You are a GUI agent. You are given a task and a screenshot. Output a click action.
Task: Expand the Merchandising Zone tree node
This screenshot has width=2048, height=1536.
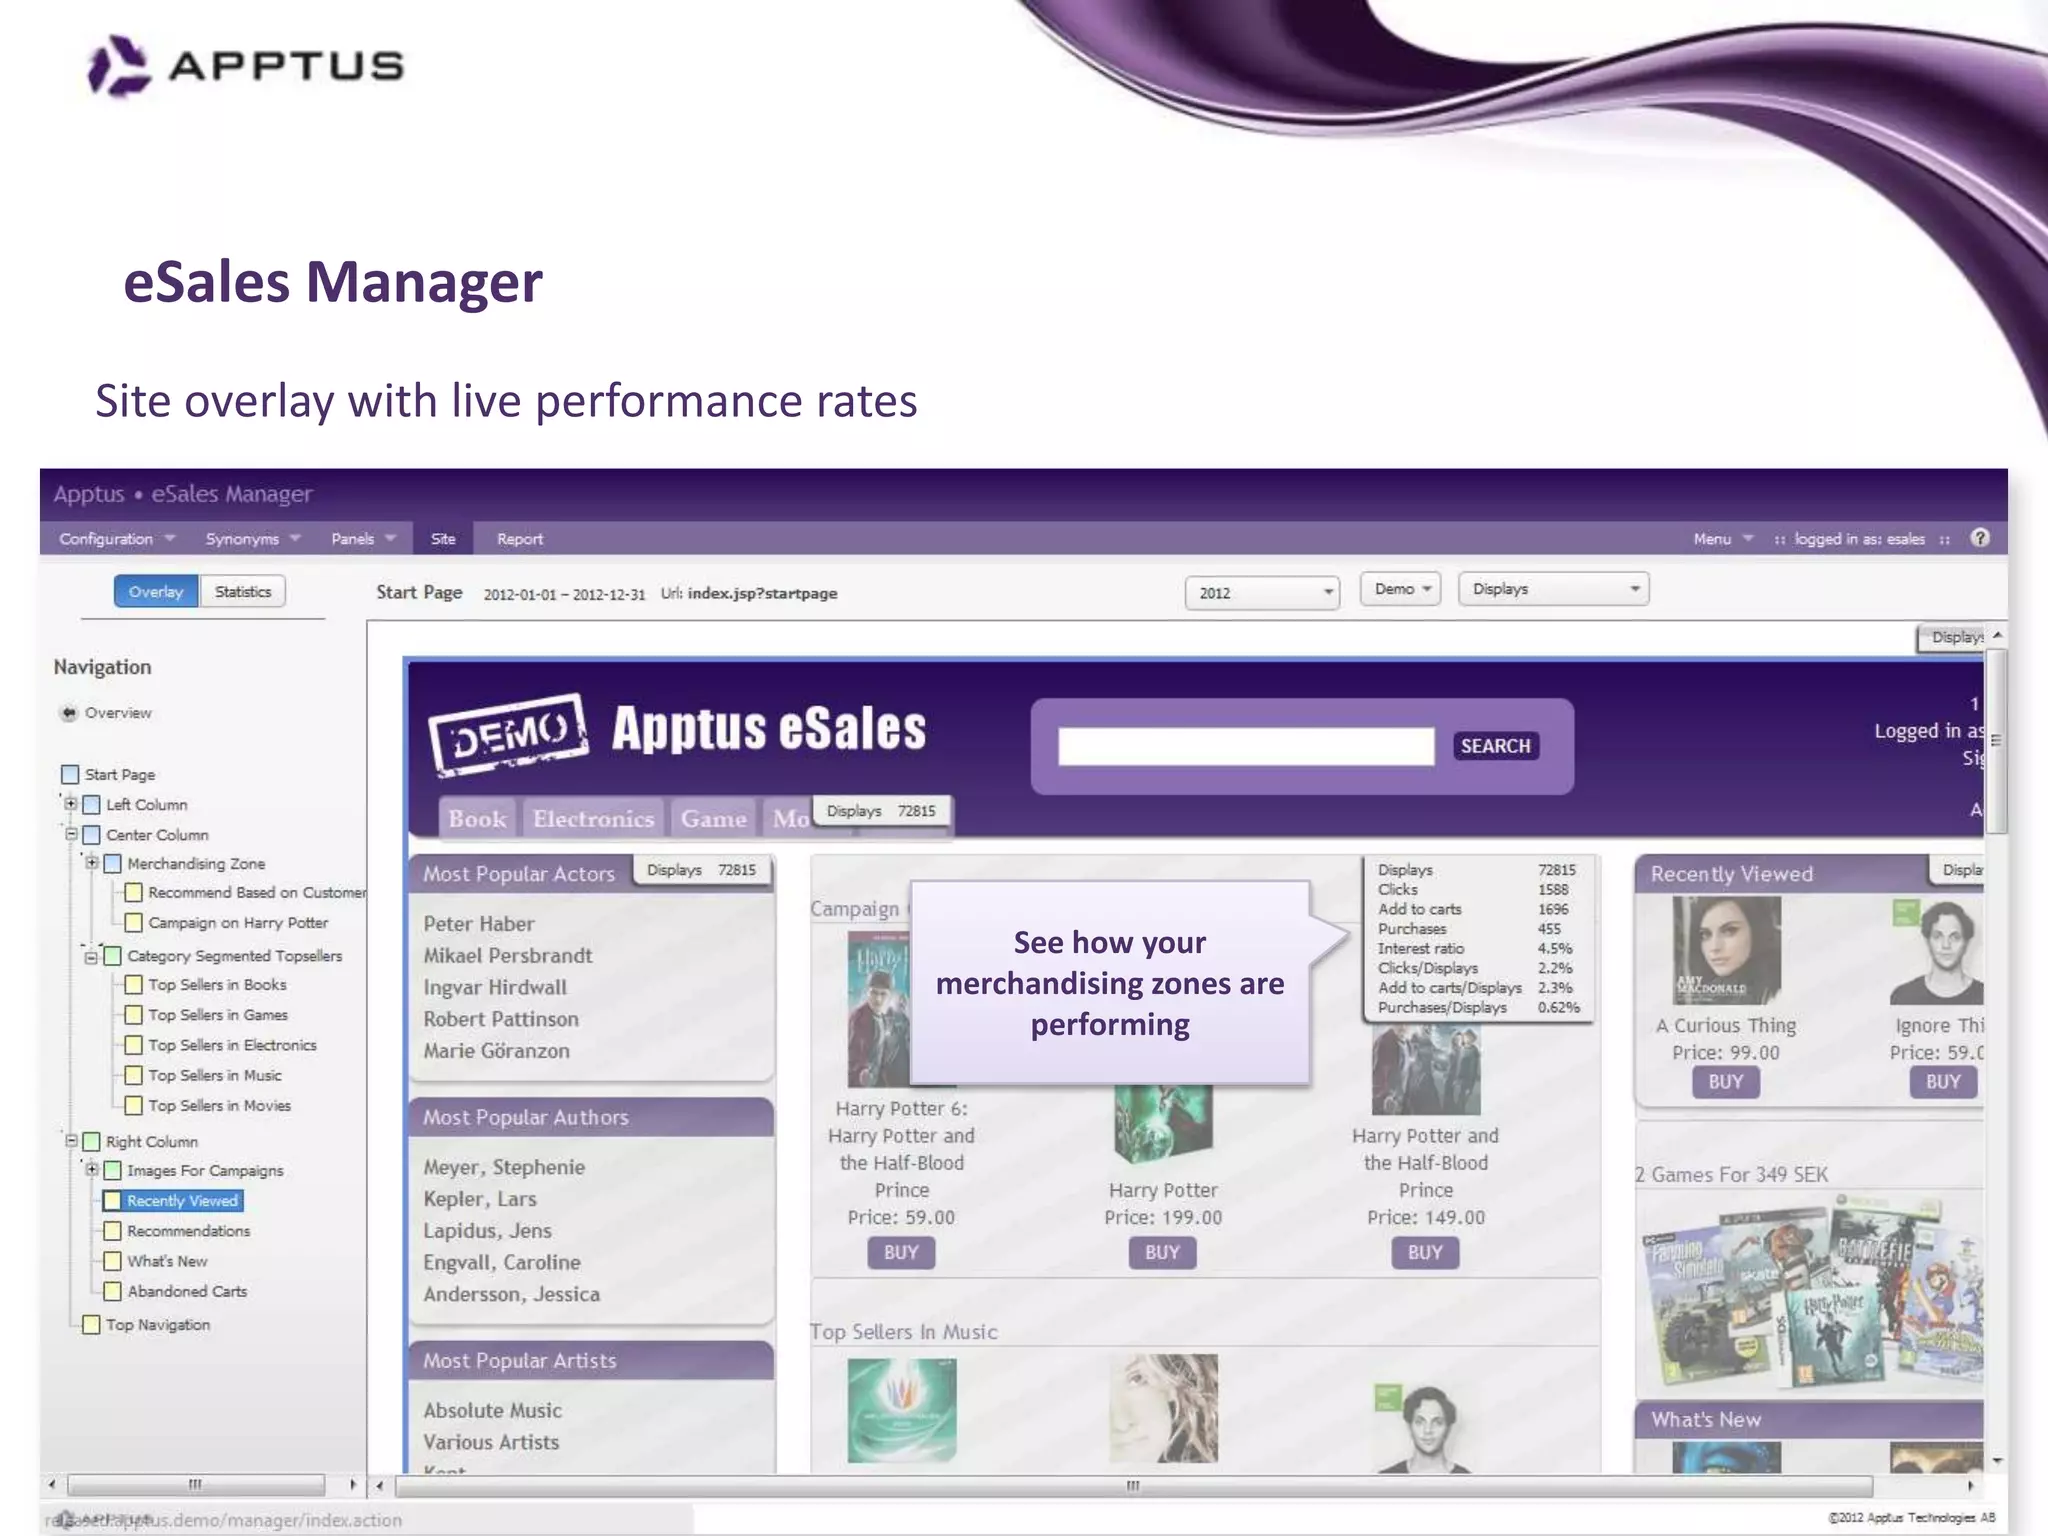coord(91,862)
